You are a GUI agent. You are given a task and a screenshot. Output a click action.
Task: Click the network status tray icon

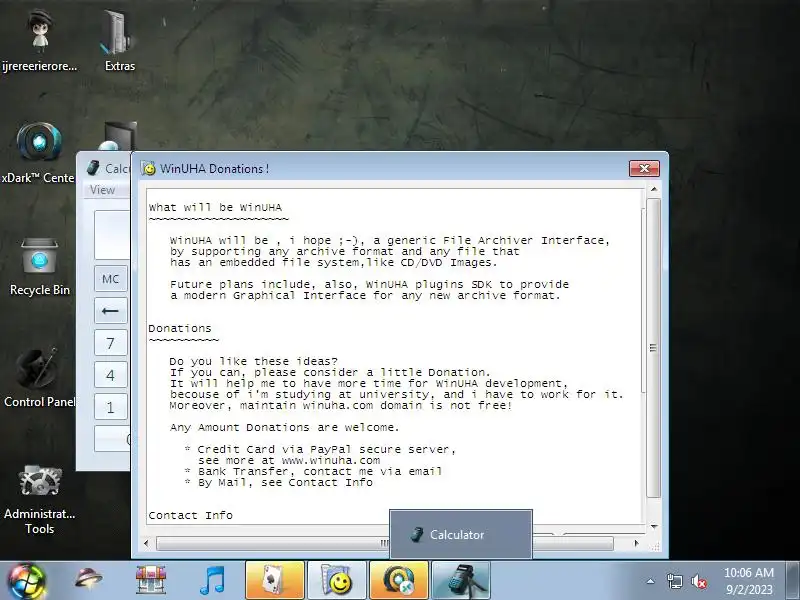[674, 581]
